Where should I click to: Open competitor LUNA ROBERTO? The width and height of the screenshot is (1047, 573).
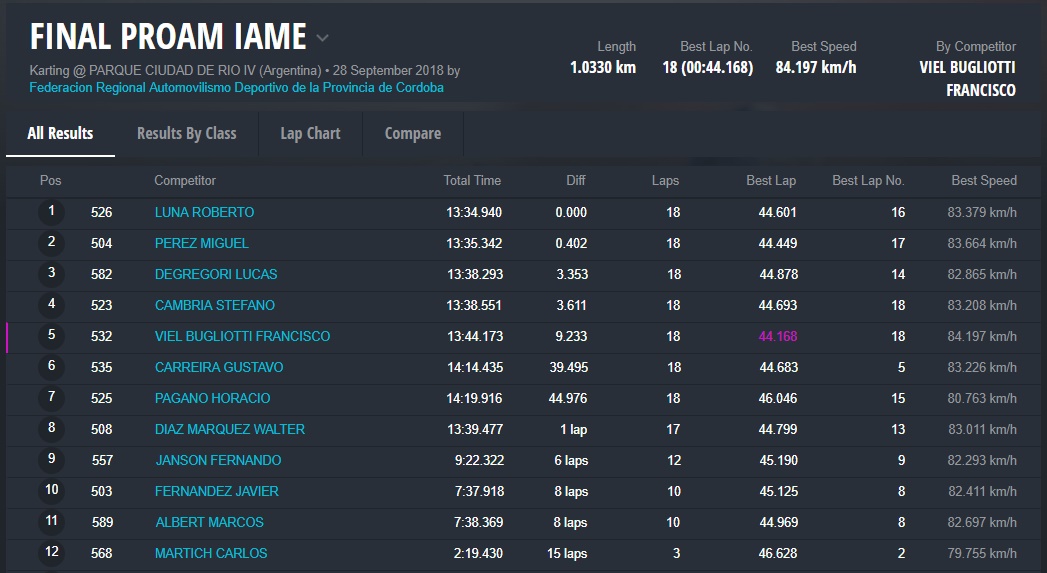click(x=204, y=212)
